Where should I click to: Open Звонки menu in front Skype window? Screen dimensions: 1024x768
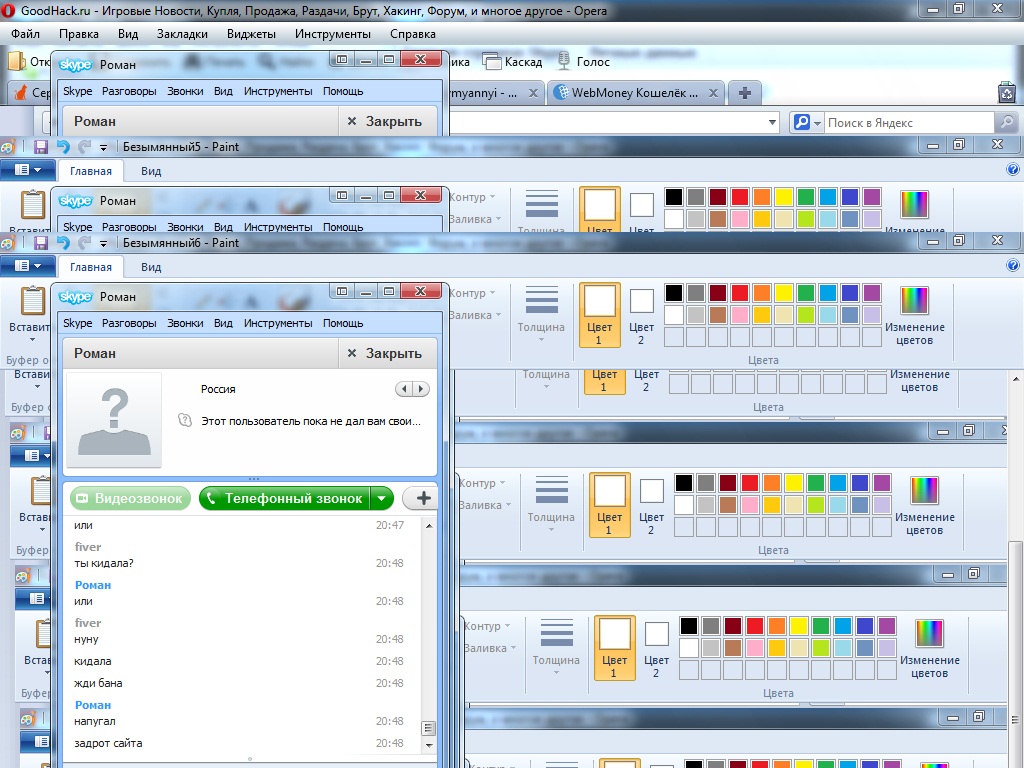185,323
